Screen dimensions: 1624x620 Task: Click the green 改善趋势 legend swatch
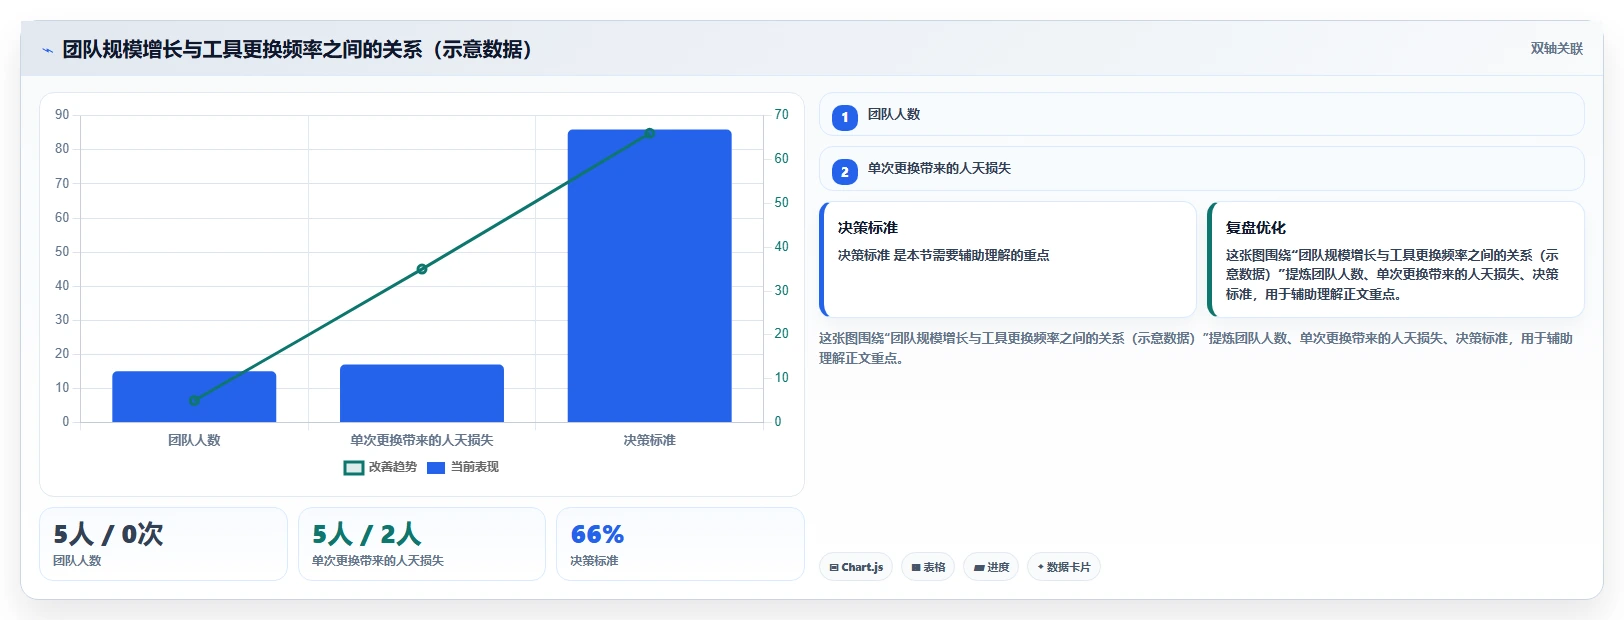pos(354,467)
